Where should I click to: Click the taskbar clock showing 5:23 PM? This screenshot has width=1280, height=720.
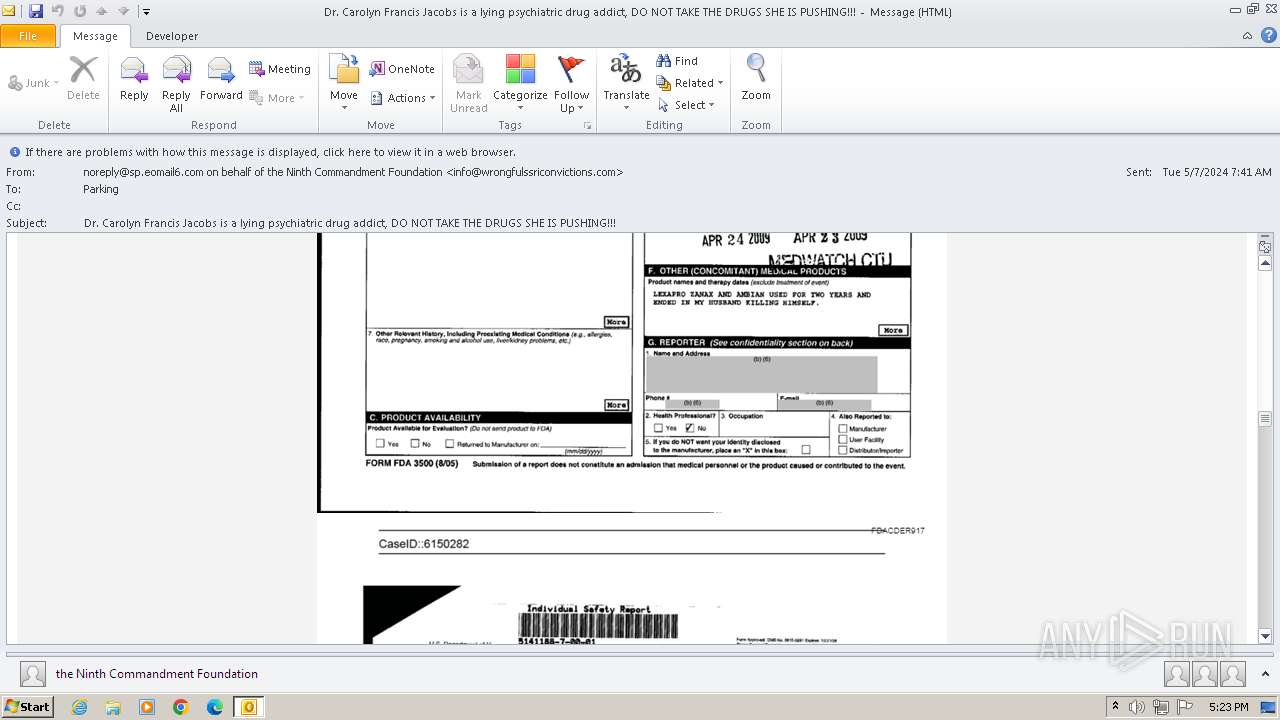[1228, 707]
